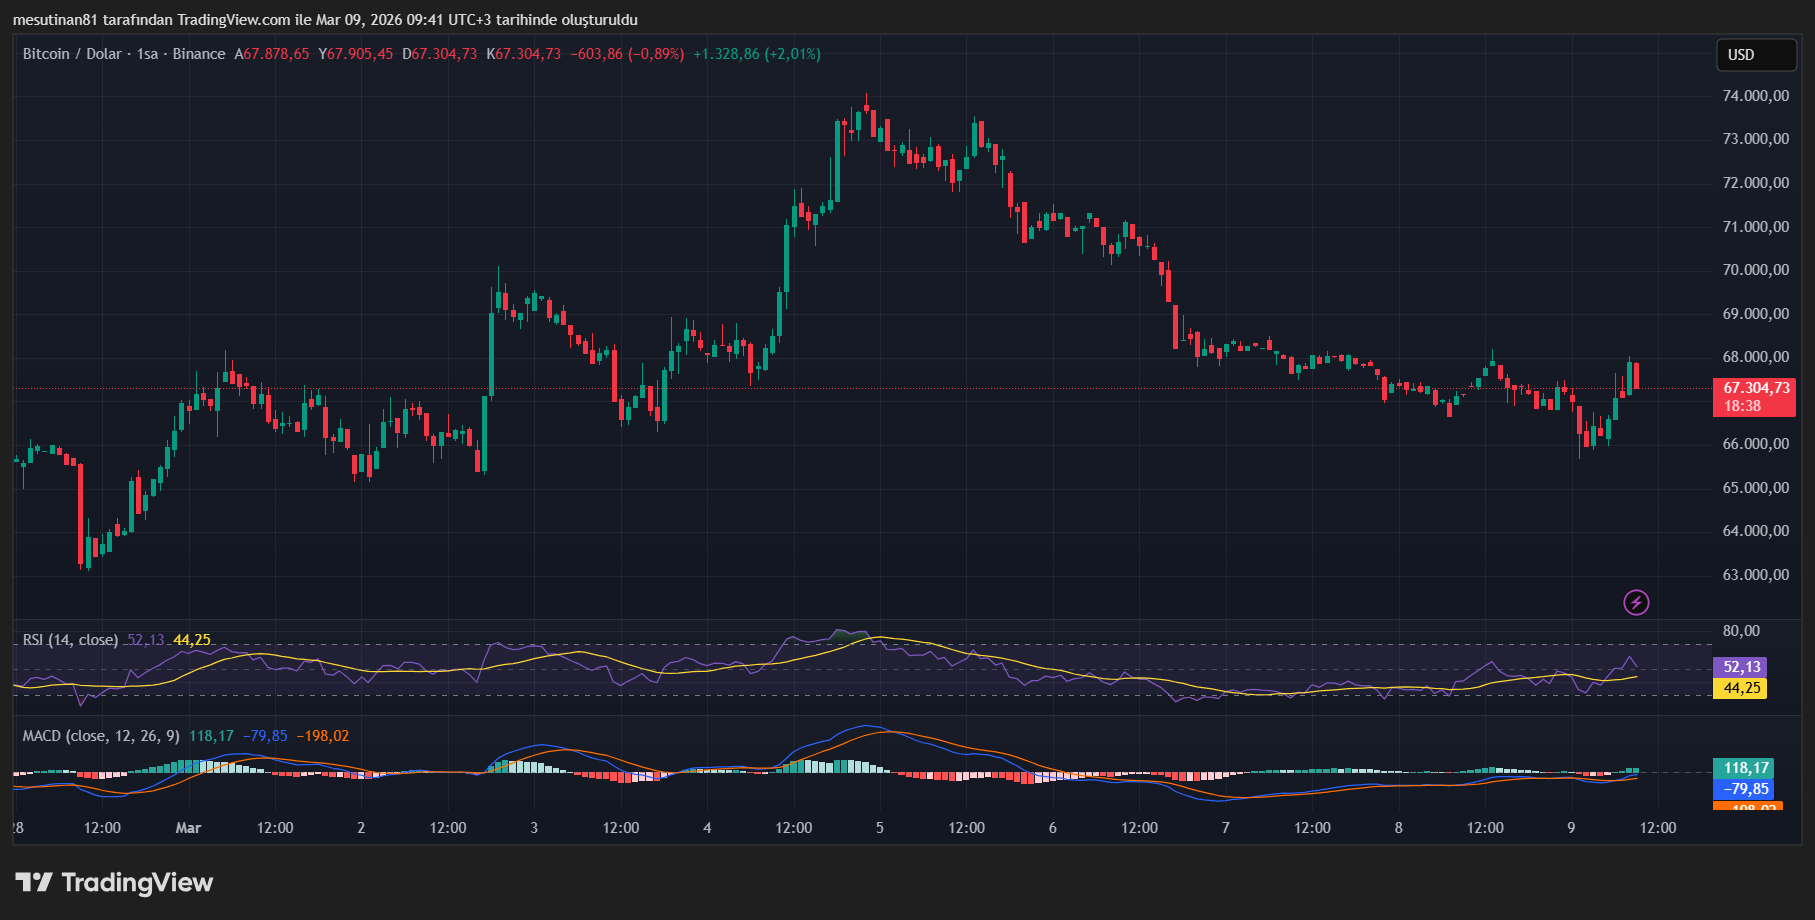Click the day 5 label on the time axis
Viewport: 1815px width, 920px height.
pos(880,828)
